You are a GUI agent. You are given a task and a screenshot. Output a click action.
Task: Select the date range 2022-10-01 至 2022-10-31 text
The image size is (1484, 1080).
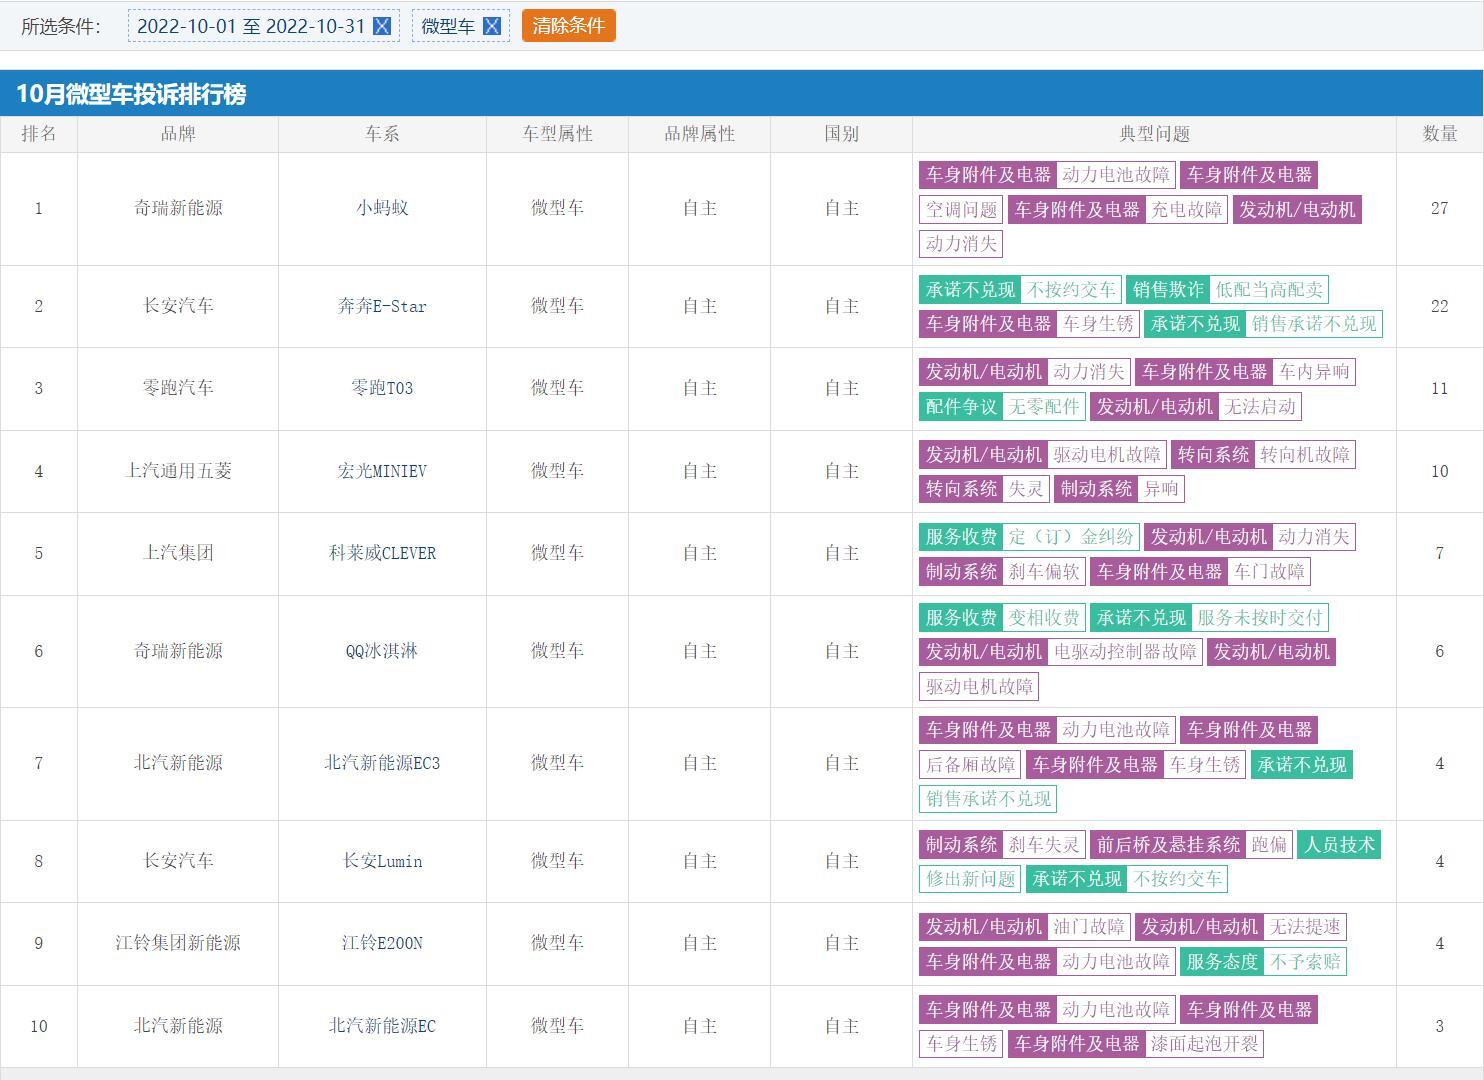[x=251, y=26]
